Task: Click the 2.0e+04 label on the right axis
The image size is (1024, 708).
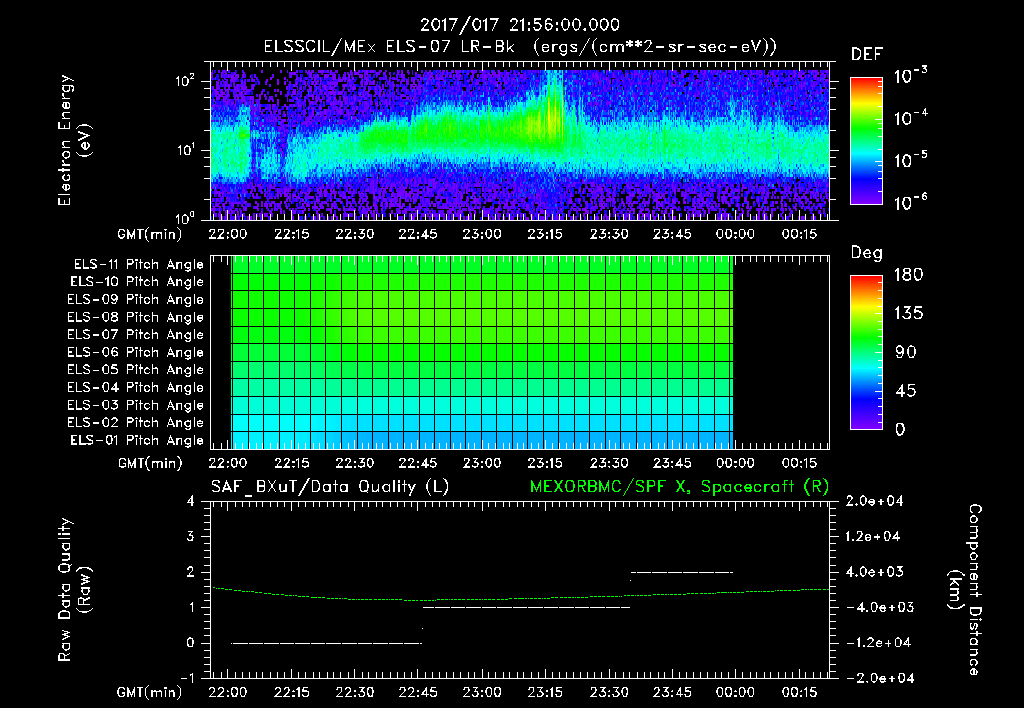Action: (873, 501)
